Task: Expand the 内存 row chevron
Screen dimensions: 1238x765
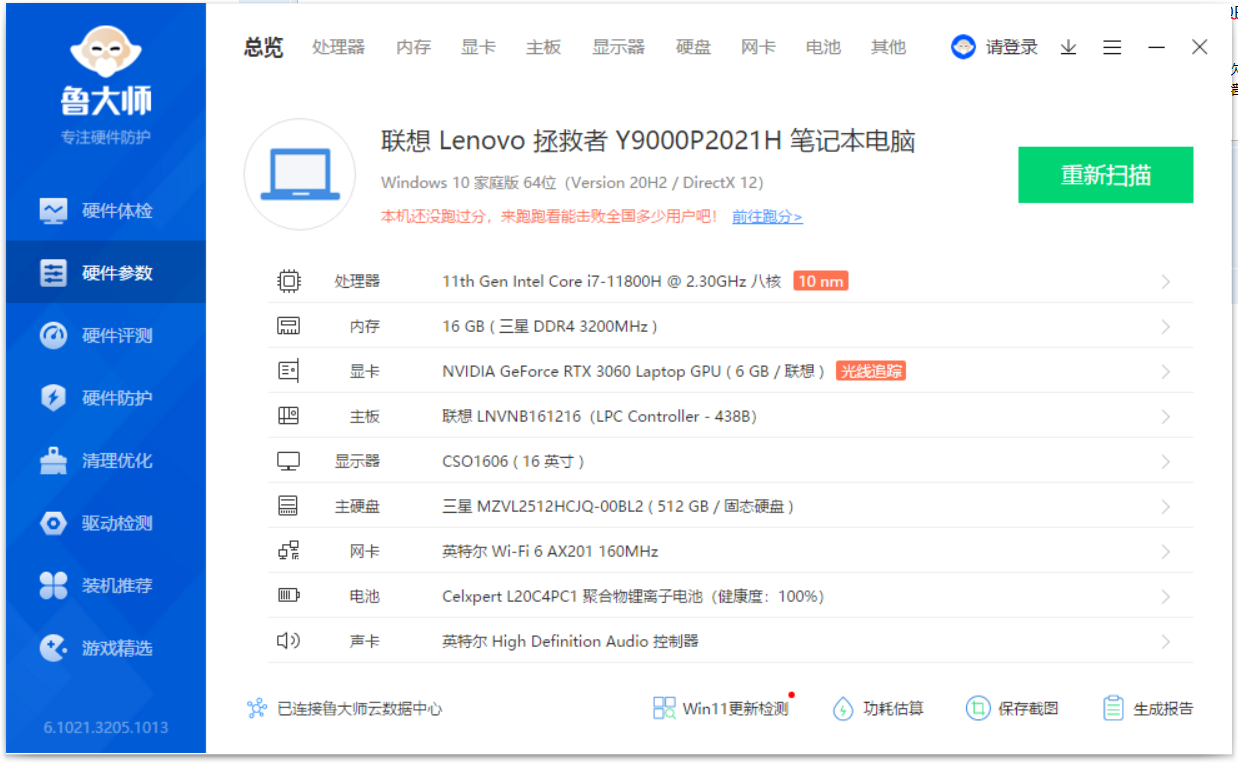Action: click(1166, 327)
